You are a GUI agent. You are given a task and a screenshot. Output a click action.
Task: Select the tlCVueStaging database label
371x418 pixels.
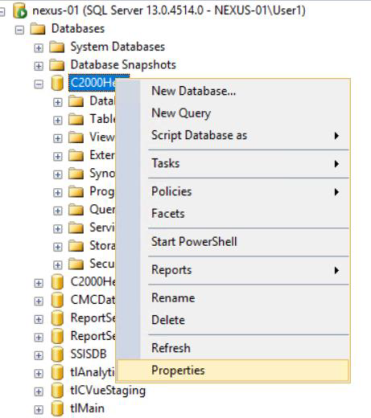[108, 390]
